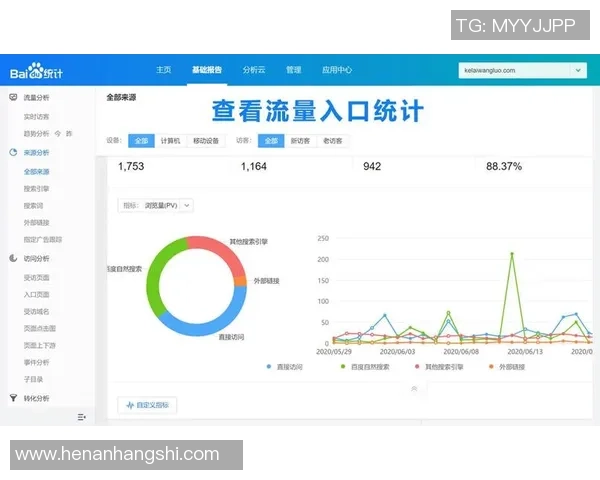Open 搜索词 in the sidebar
The image size is (600, 480).
point(33,206)
